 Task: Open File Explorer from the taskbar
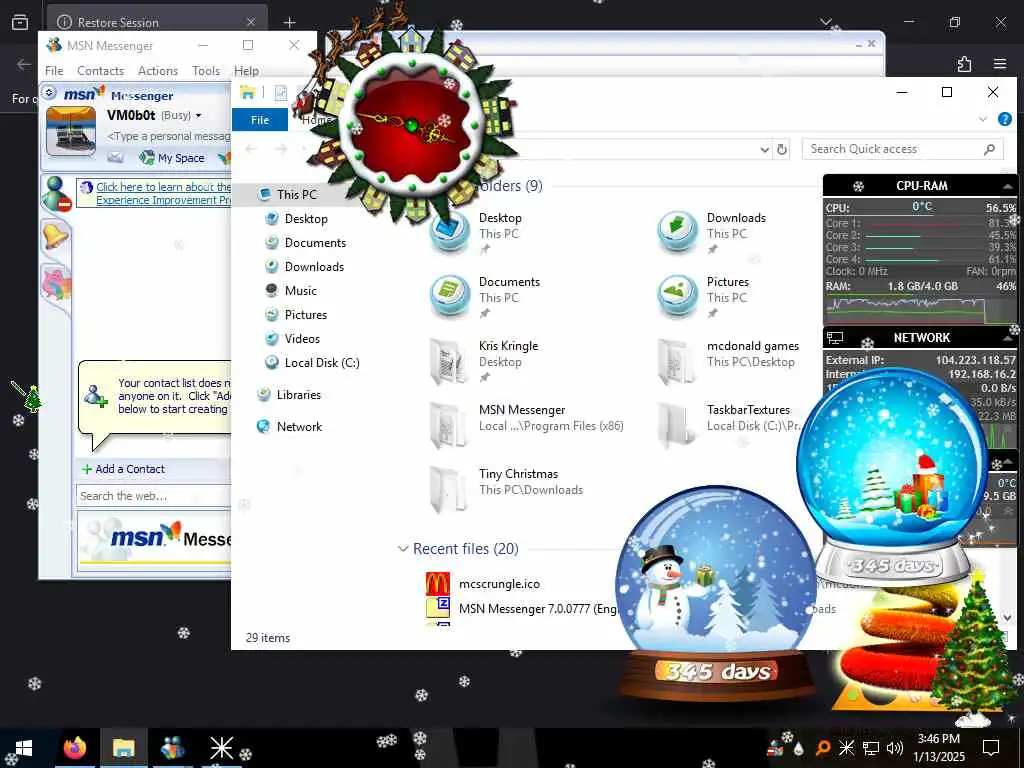[123, 748]
